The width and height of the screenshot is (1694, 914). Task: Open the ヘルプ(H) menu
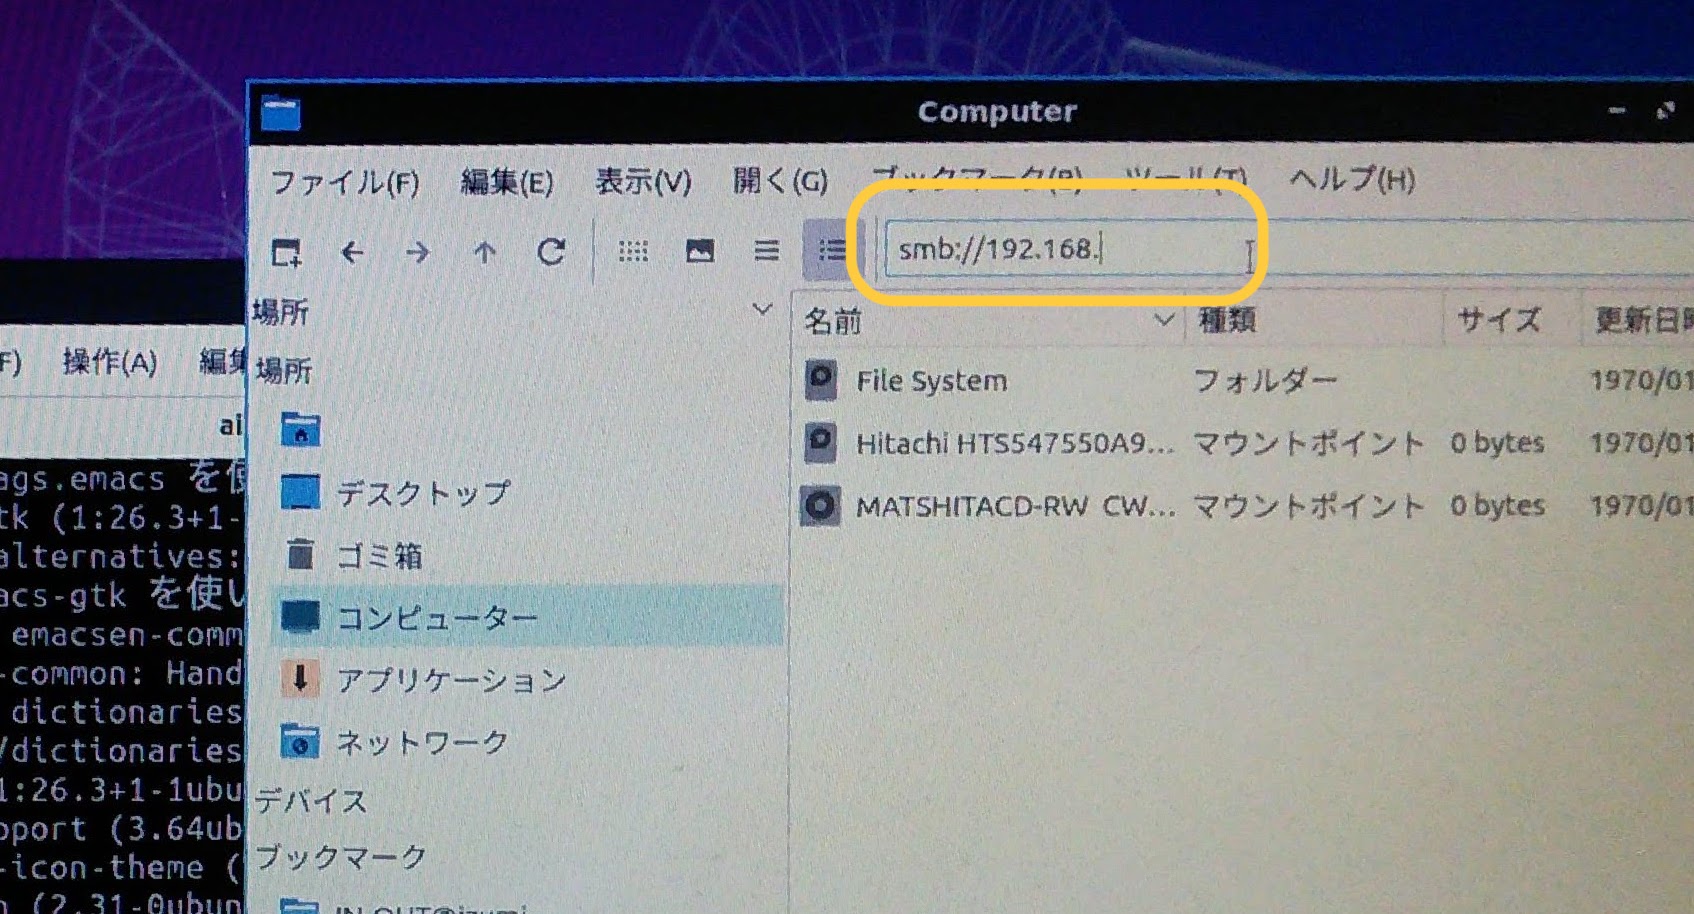[x=1352, y=180]
